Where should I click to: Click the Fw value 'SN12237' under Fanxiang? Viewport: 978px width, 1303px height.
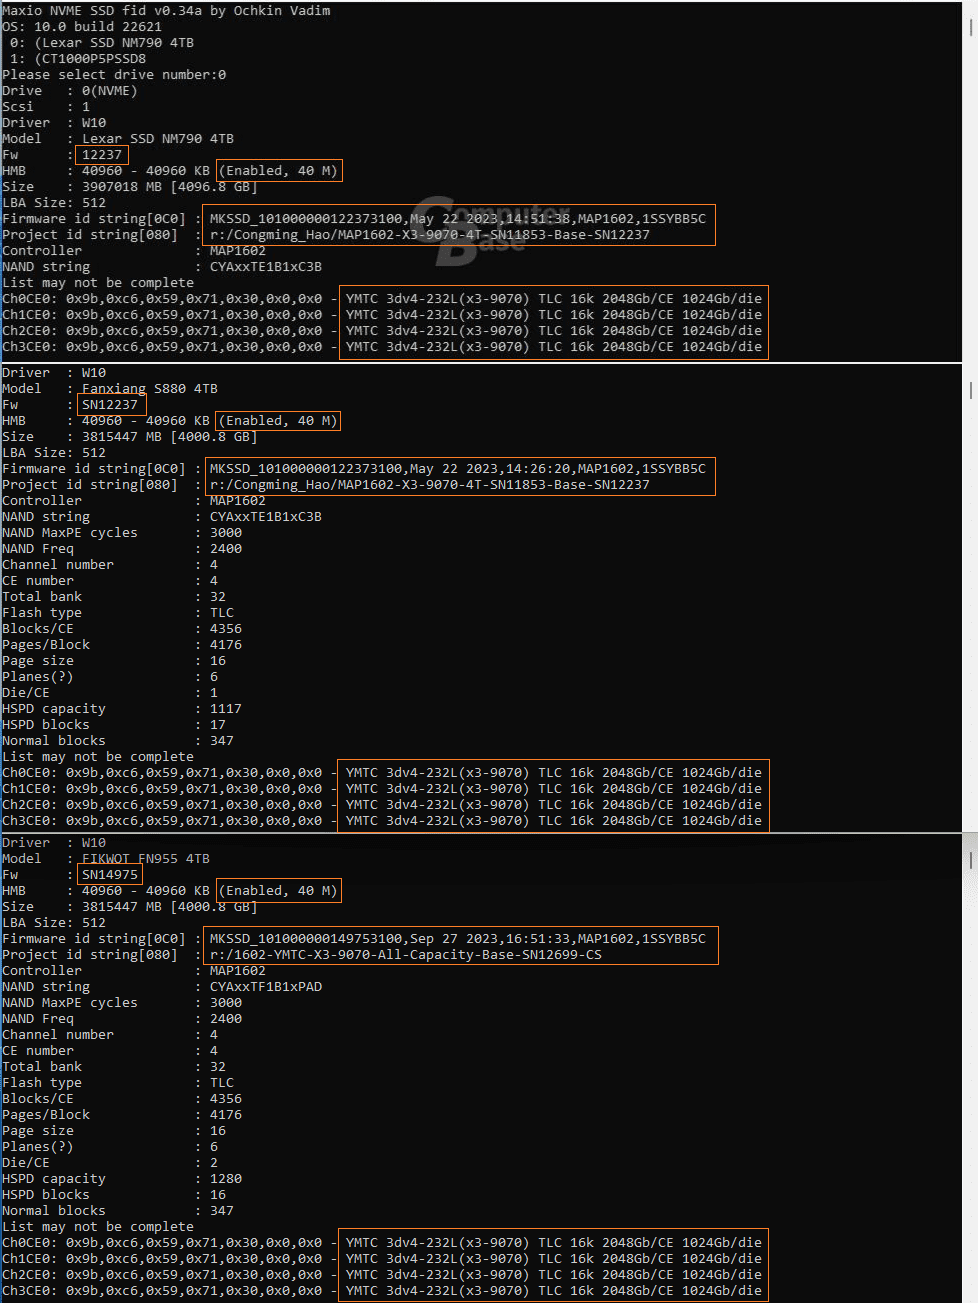click(x=110, y=405)
